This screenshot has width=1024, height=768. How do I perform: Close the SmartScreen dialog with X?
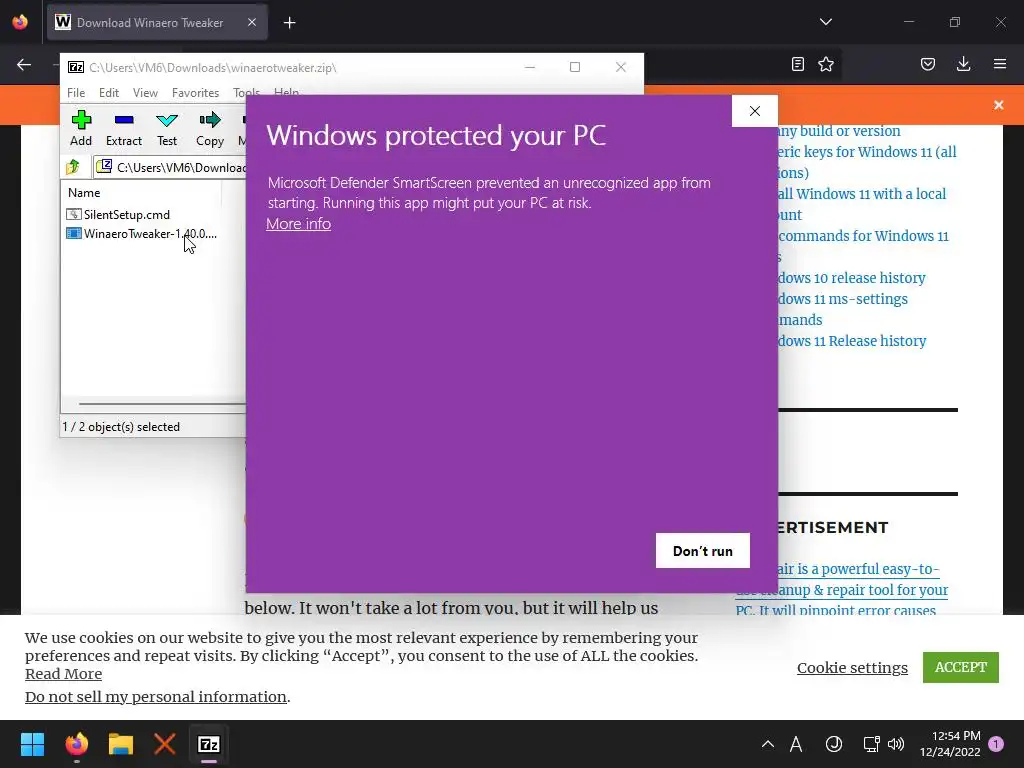click(755, 111)
